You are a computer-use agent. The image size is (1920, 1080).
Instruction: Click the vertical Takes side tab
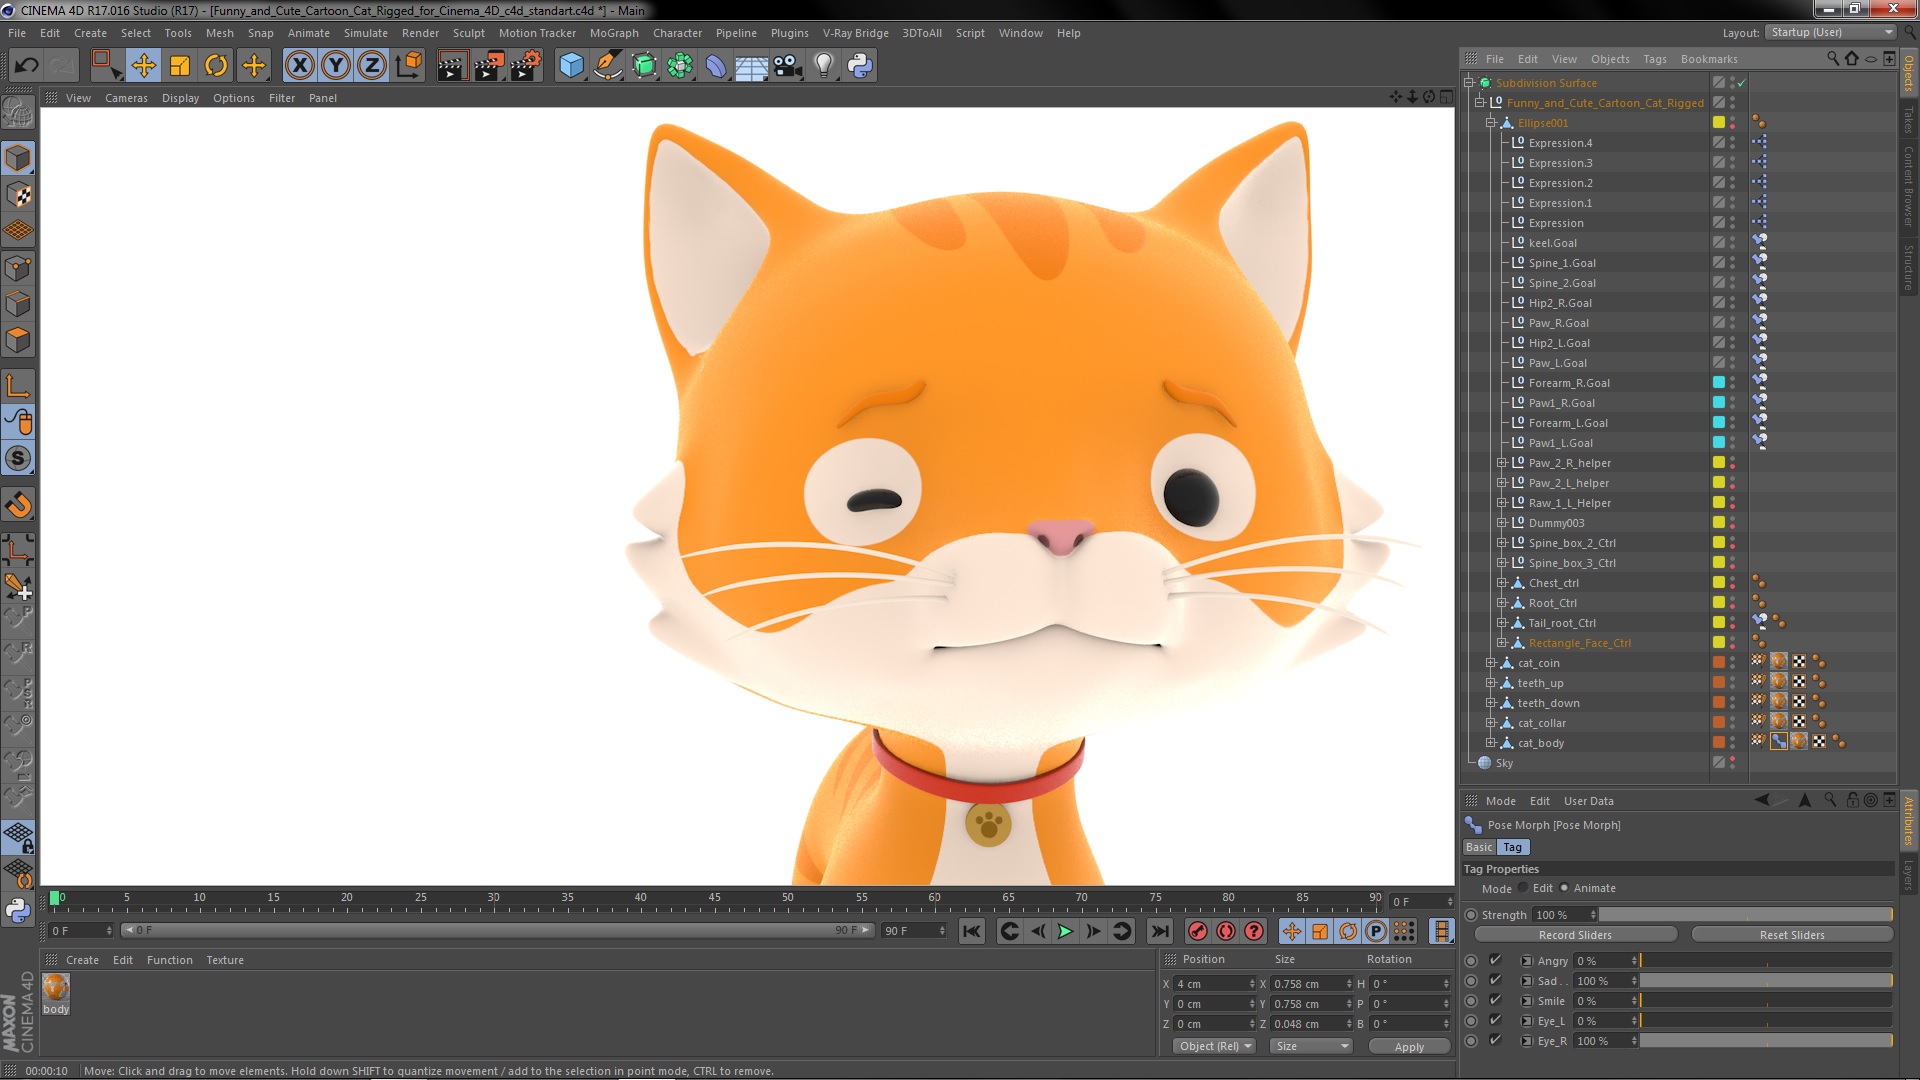[1908, 120]
